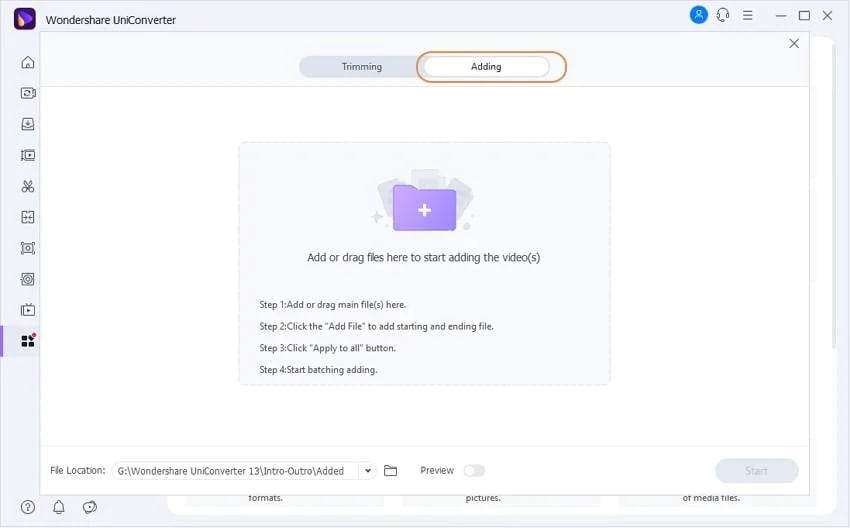850x528 pixels.
Task: Toggle the Preview switch
Action: (474, 471)
